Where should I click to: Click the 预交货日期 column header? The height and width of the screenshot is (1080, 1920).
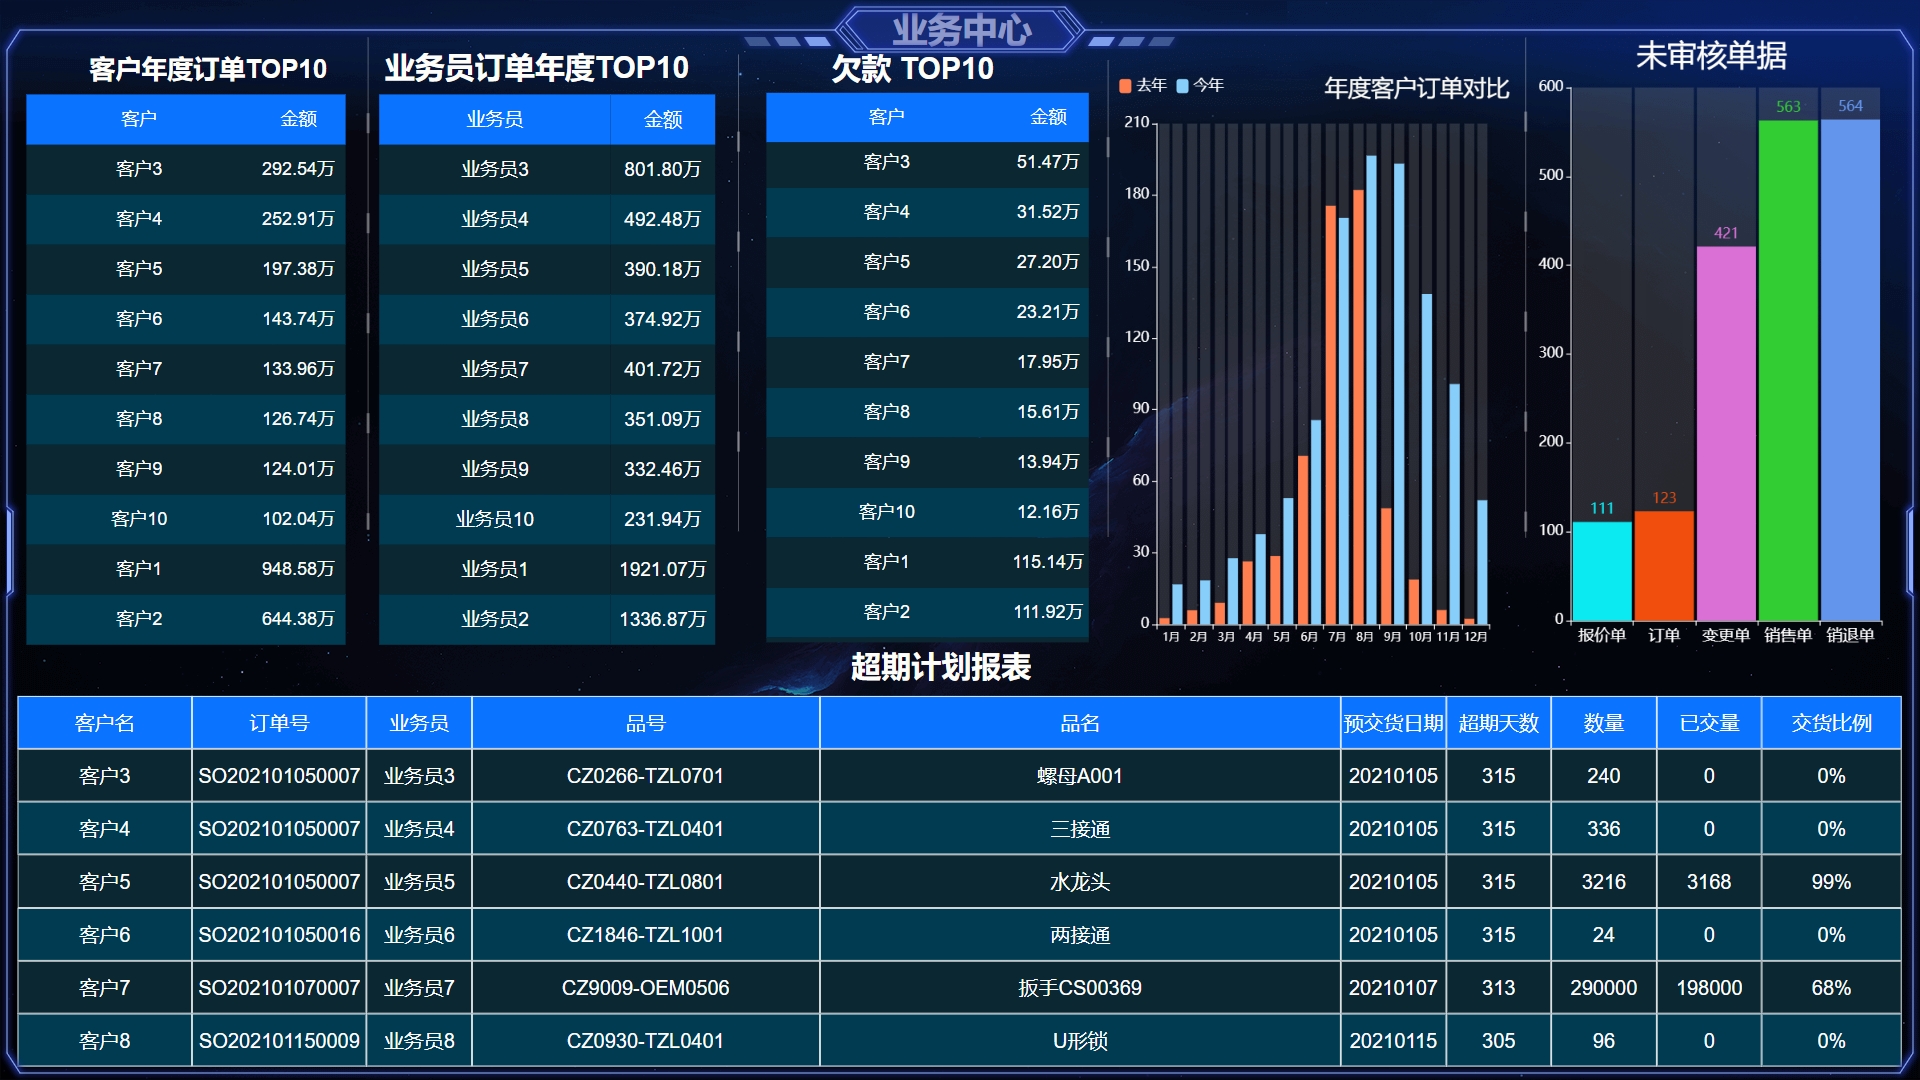(1393, 723)
